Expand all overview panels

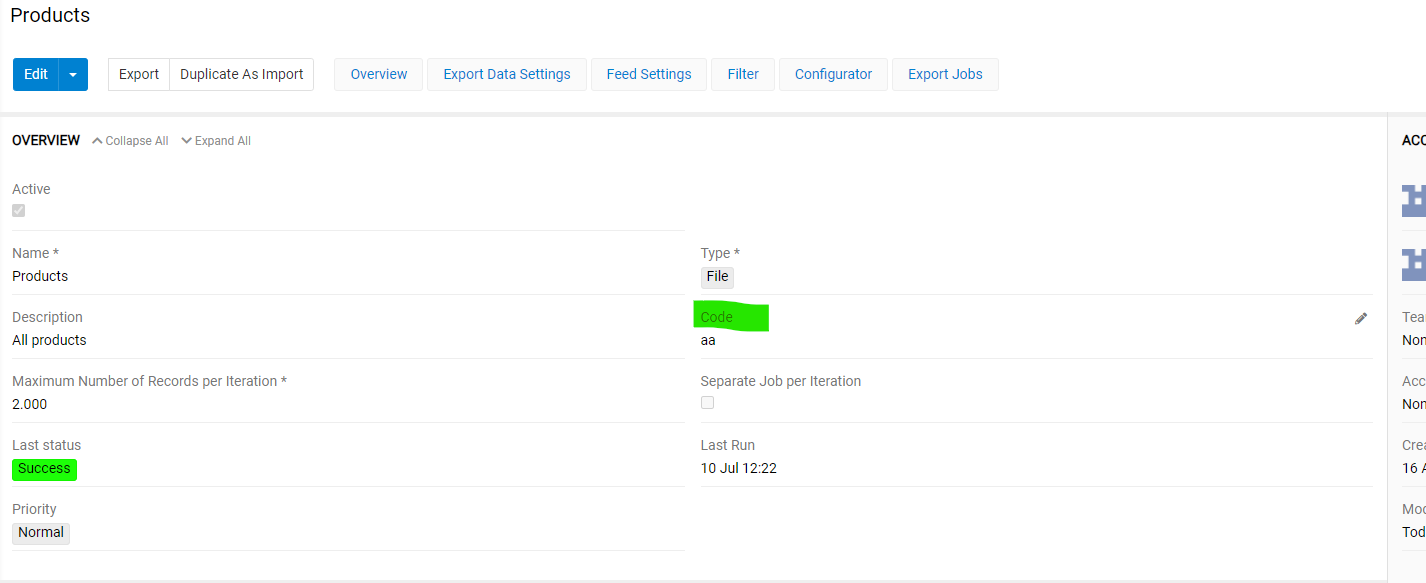click(216, 141)
